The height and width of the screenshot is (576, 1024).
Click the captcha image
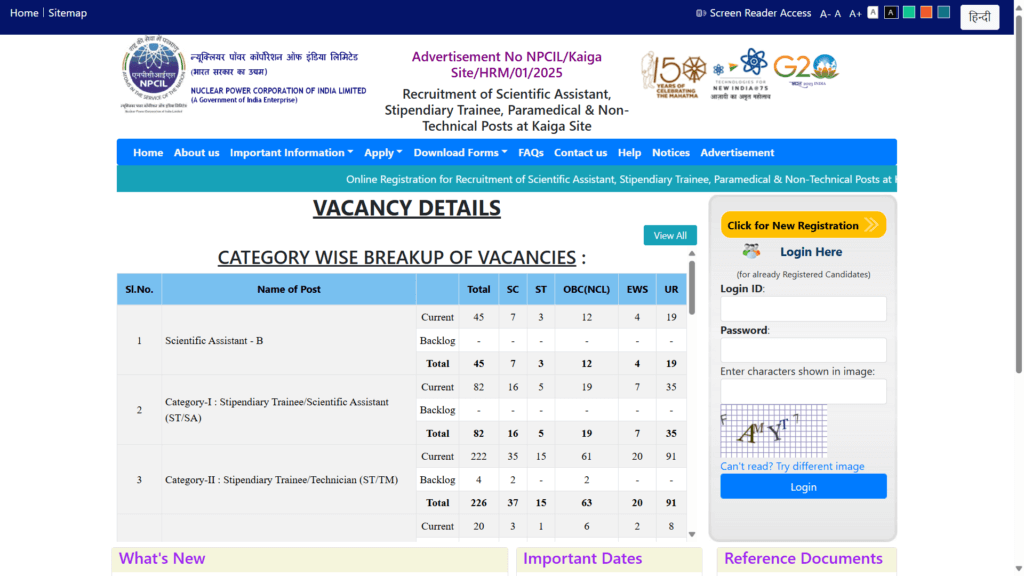pyautogui.click(x=773, y=430)
